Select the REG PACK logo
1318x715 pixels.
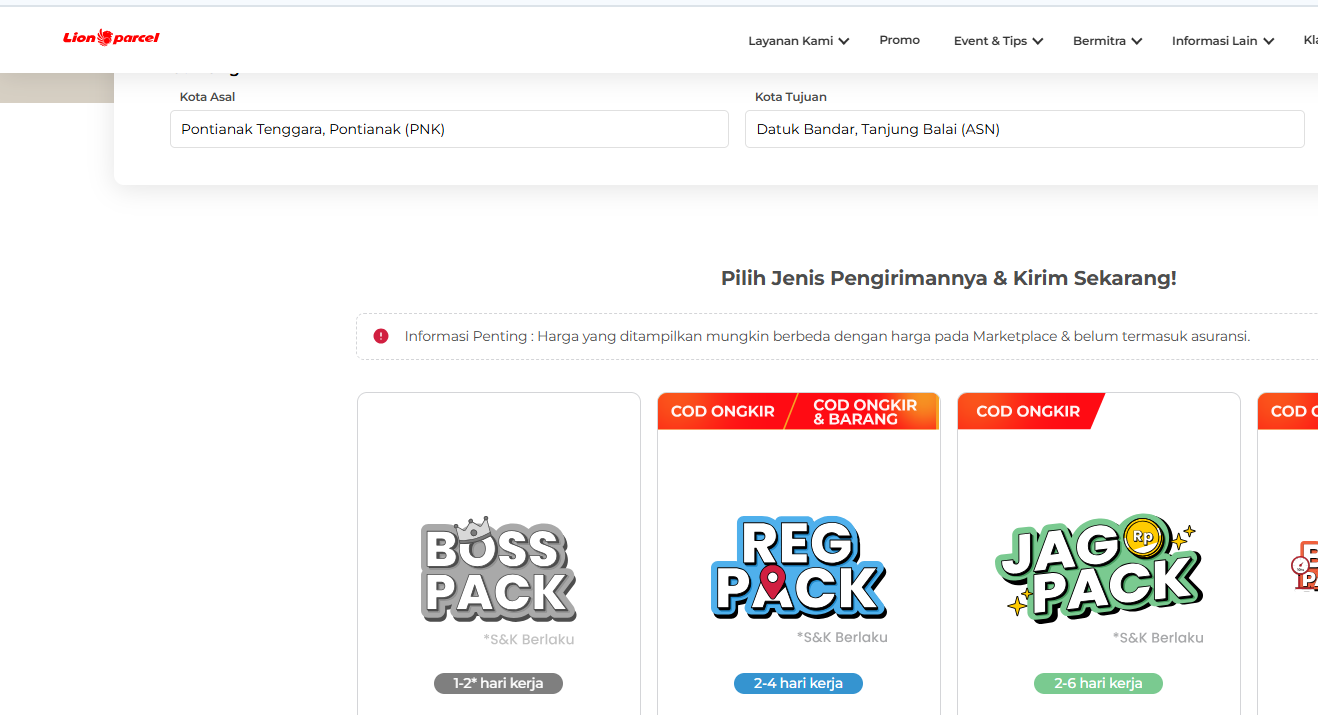[798, 568]
